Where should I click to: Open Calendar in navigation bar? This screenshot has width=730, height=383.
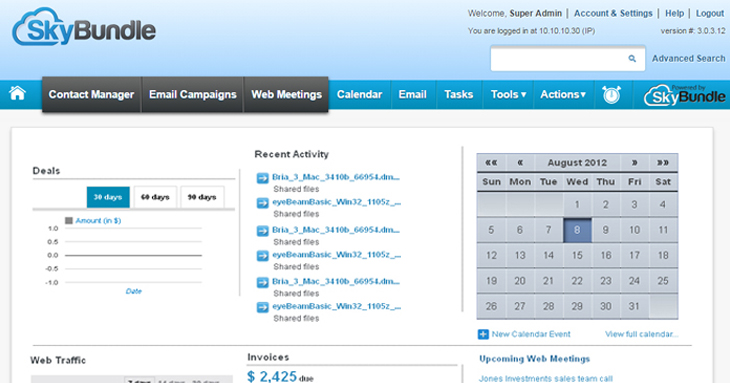tap(359, 94)
